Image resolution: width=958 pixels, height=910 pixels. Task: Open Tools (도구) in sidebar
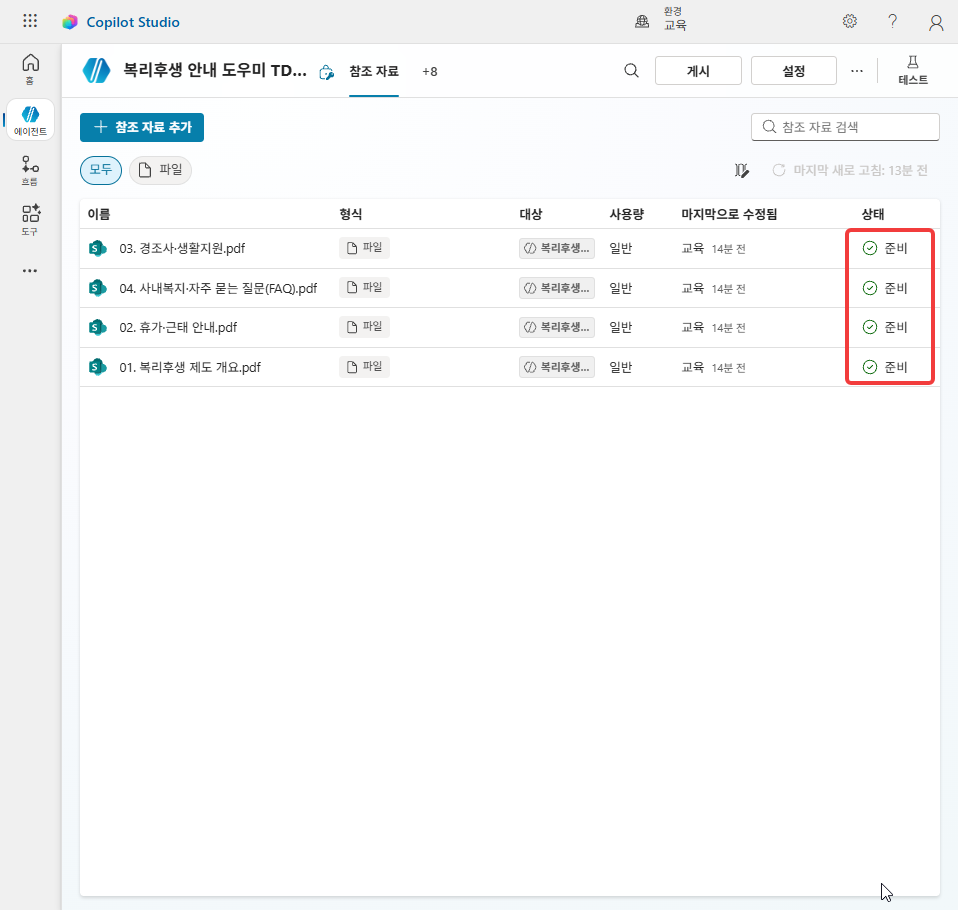point(30,220)
